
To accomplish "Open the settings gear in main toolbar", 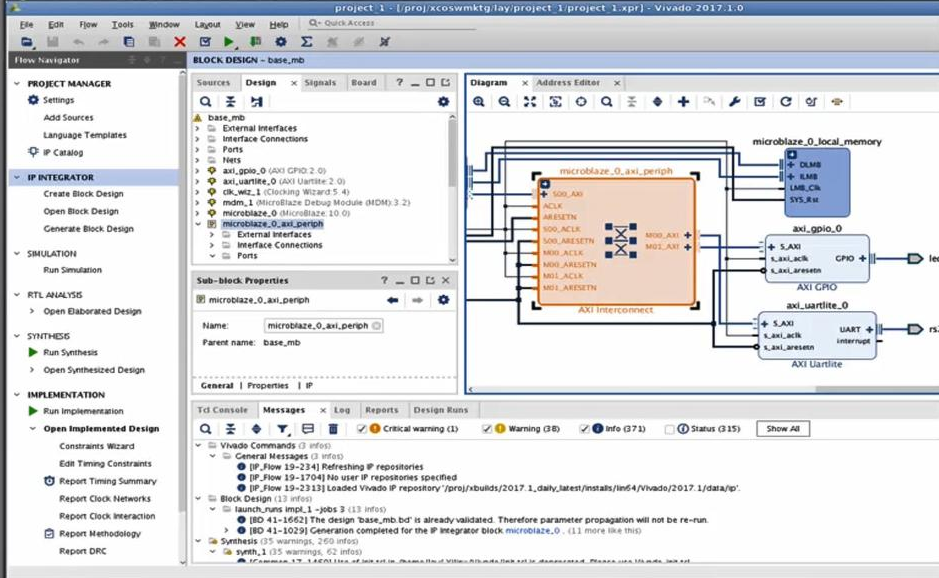I will coord(281,41).
